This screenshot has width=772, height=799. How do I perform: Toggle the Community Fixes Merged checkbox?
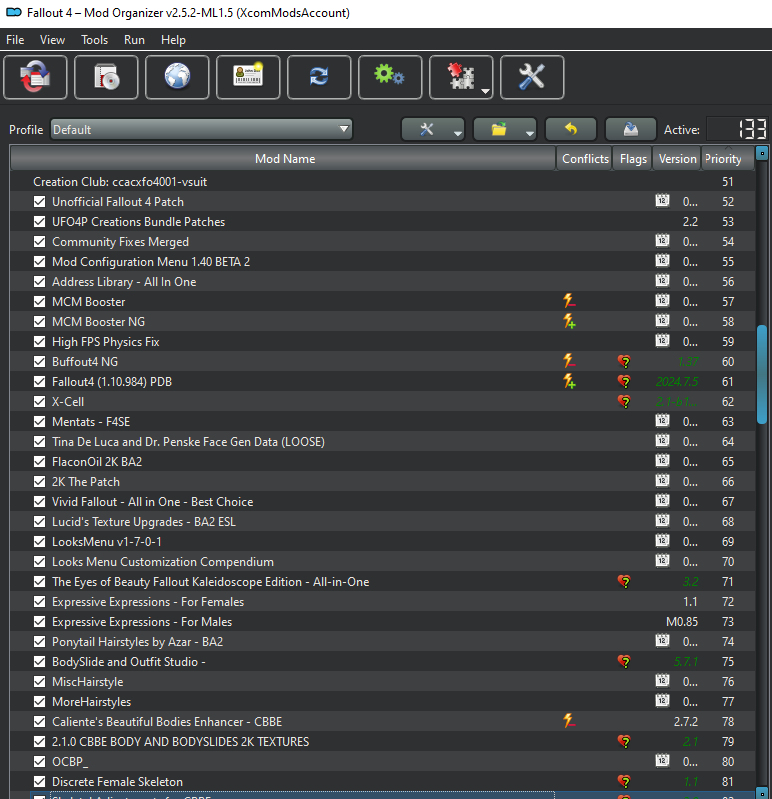[39, 242]
